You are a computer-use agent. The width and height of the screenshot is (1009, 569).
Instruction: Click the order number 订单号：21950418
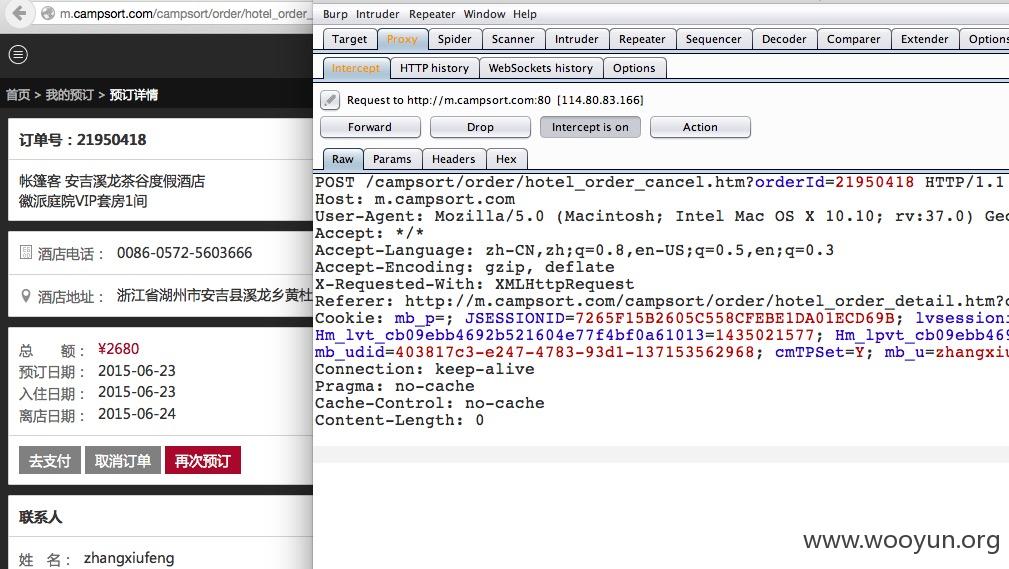[x=82, y=140]
